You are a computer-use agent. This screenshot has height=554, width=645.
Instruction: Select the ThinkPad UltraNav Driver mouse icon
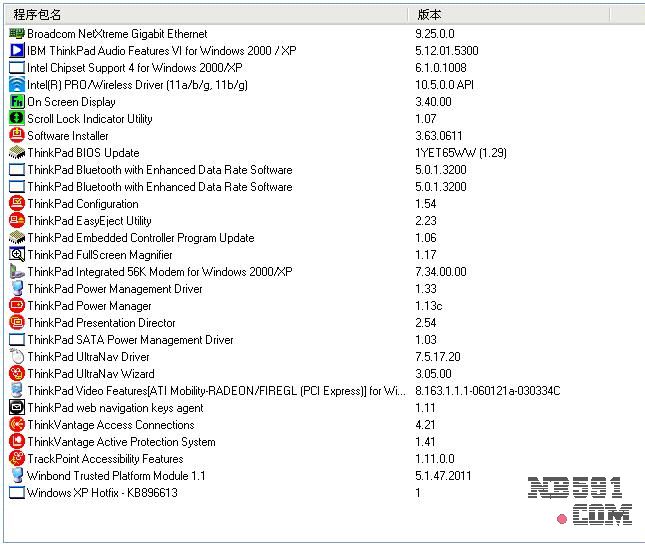click(17, 357)
